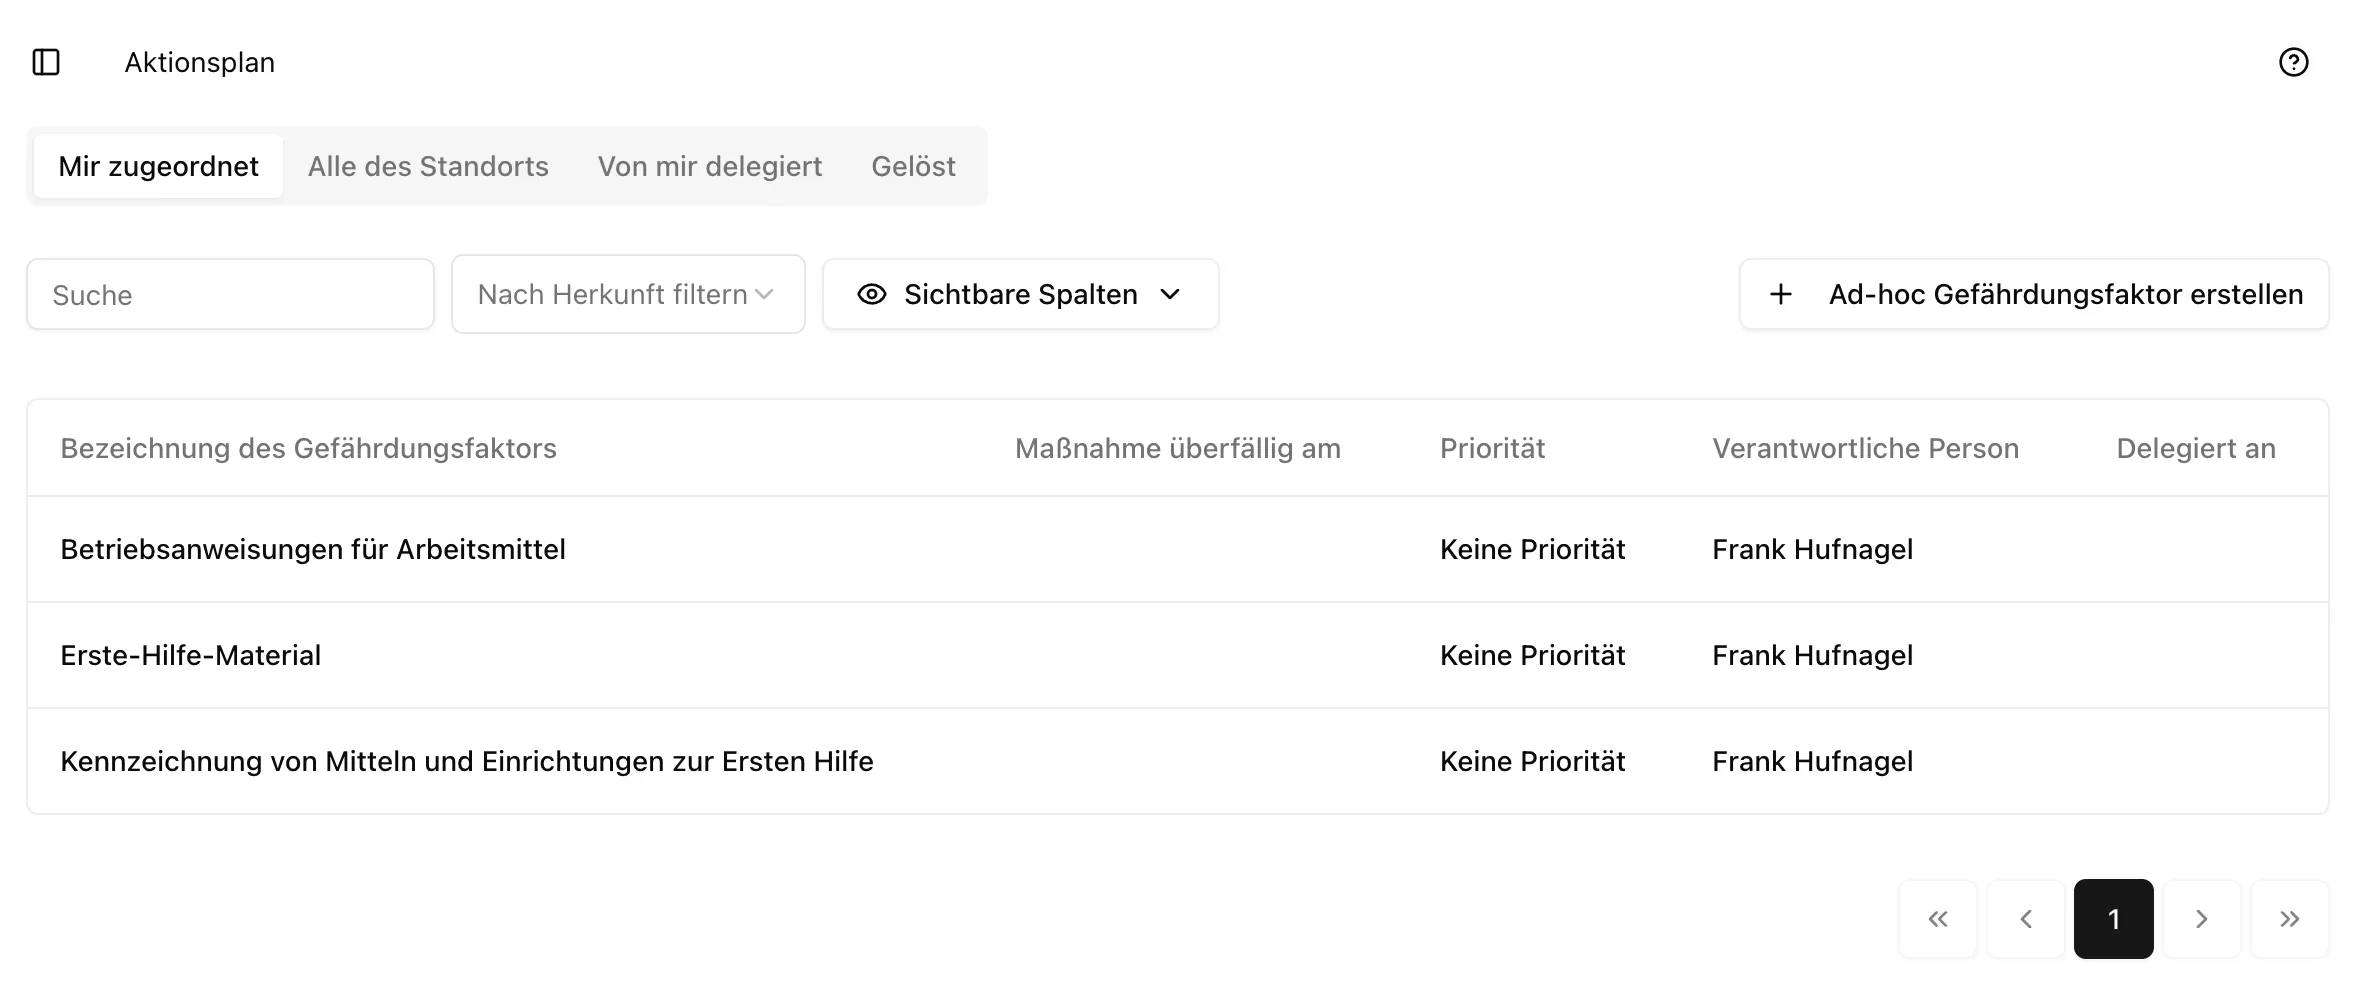This screenshot has height=984, width=2356.
Task: Click the plus icon to create Gefährdungsfaktor
Action: (x=1781, y=294)
